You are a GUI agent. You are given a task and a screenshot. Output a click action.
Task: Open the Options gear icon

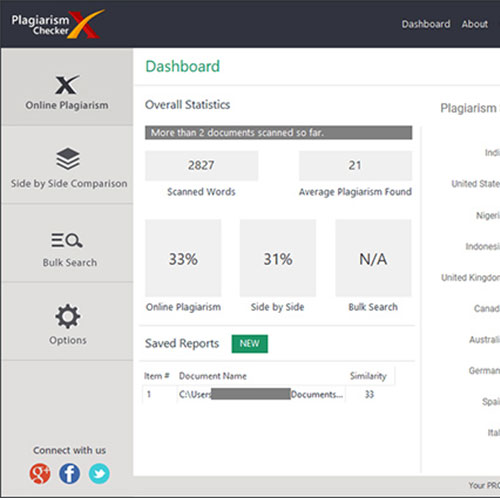(x=68, y=316)
